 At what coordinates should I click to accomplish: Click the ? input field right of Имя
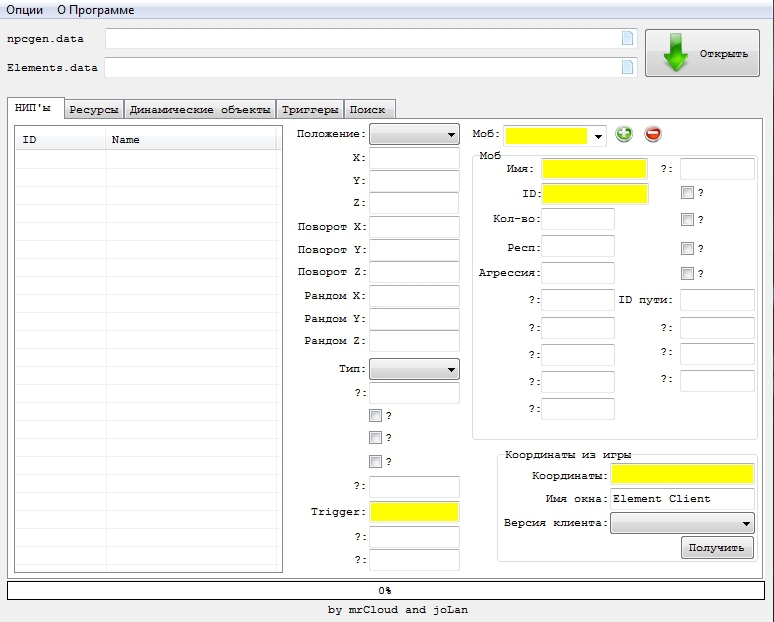coord(717,169)
